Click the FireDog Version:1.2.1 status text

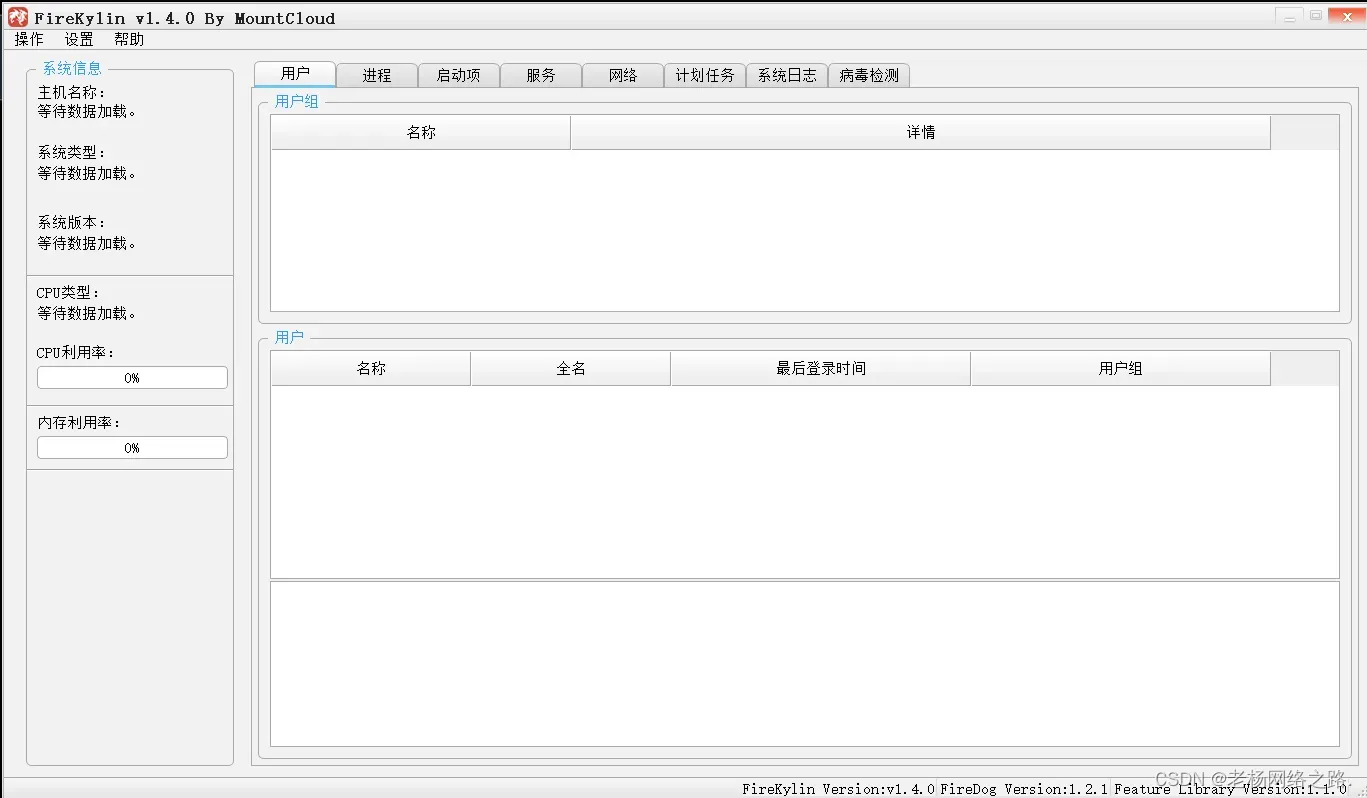tap(1024, 789)
